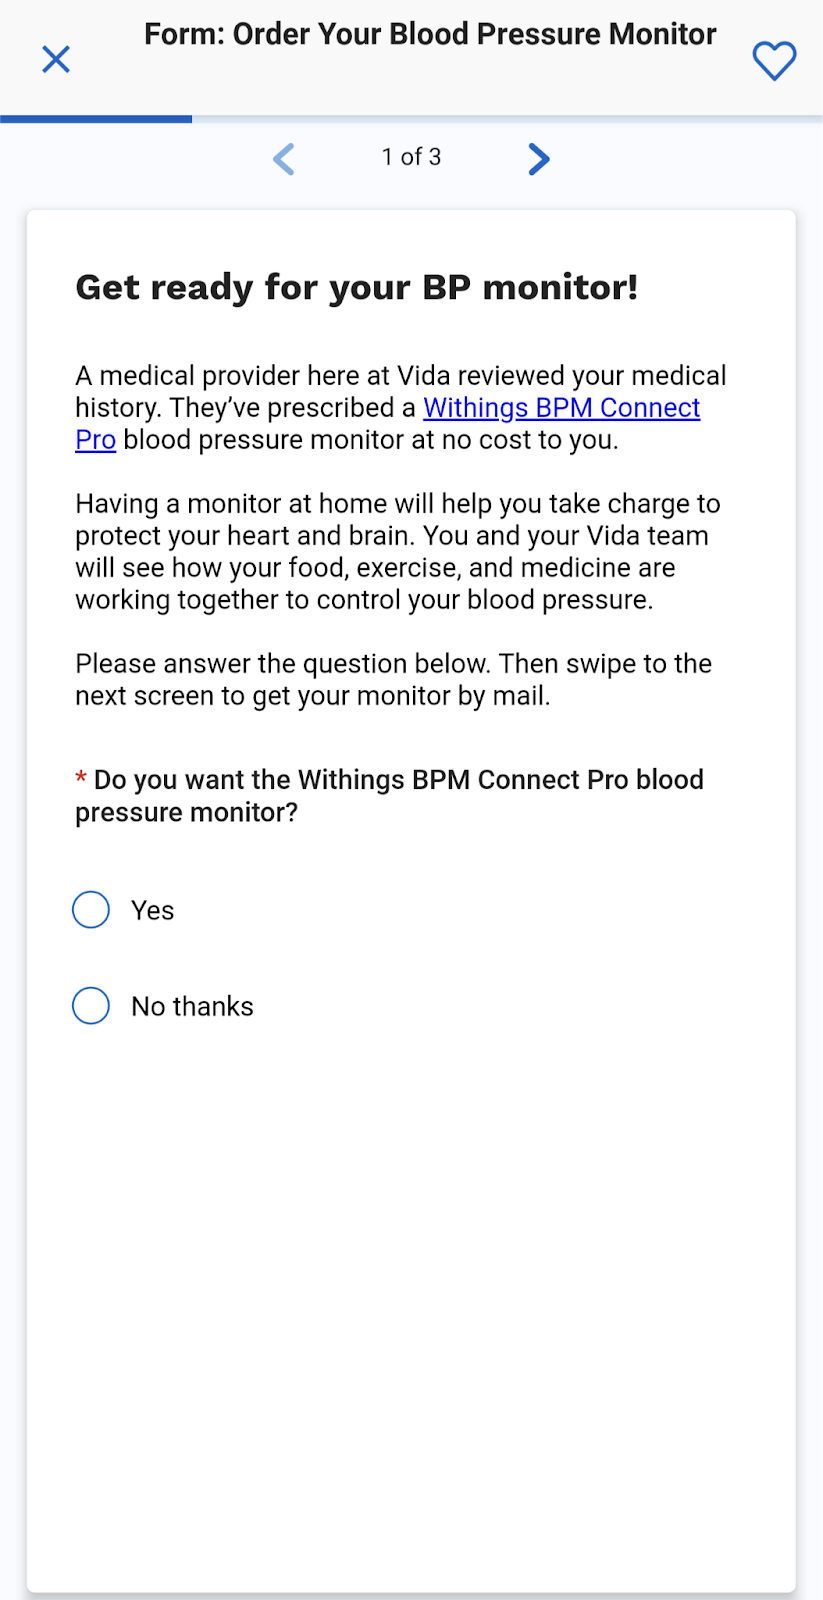Screen dimensions: 823x1600
Task: Click the Having a monitor at home paragraph
Action: point(398,552)
